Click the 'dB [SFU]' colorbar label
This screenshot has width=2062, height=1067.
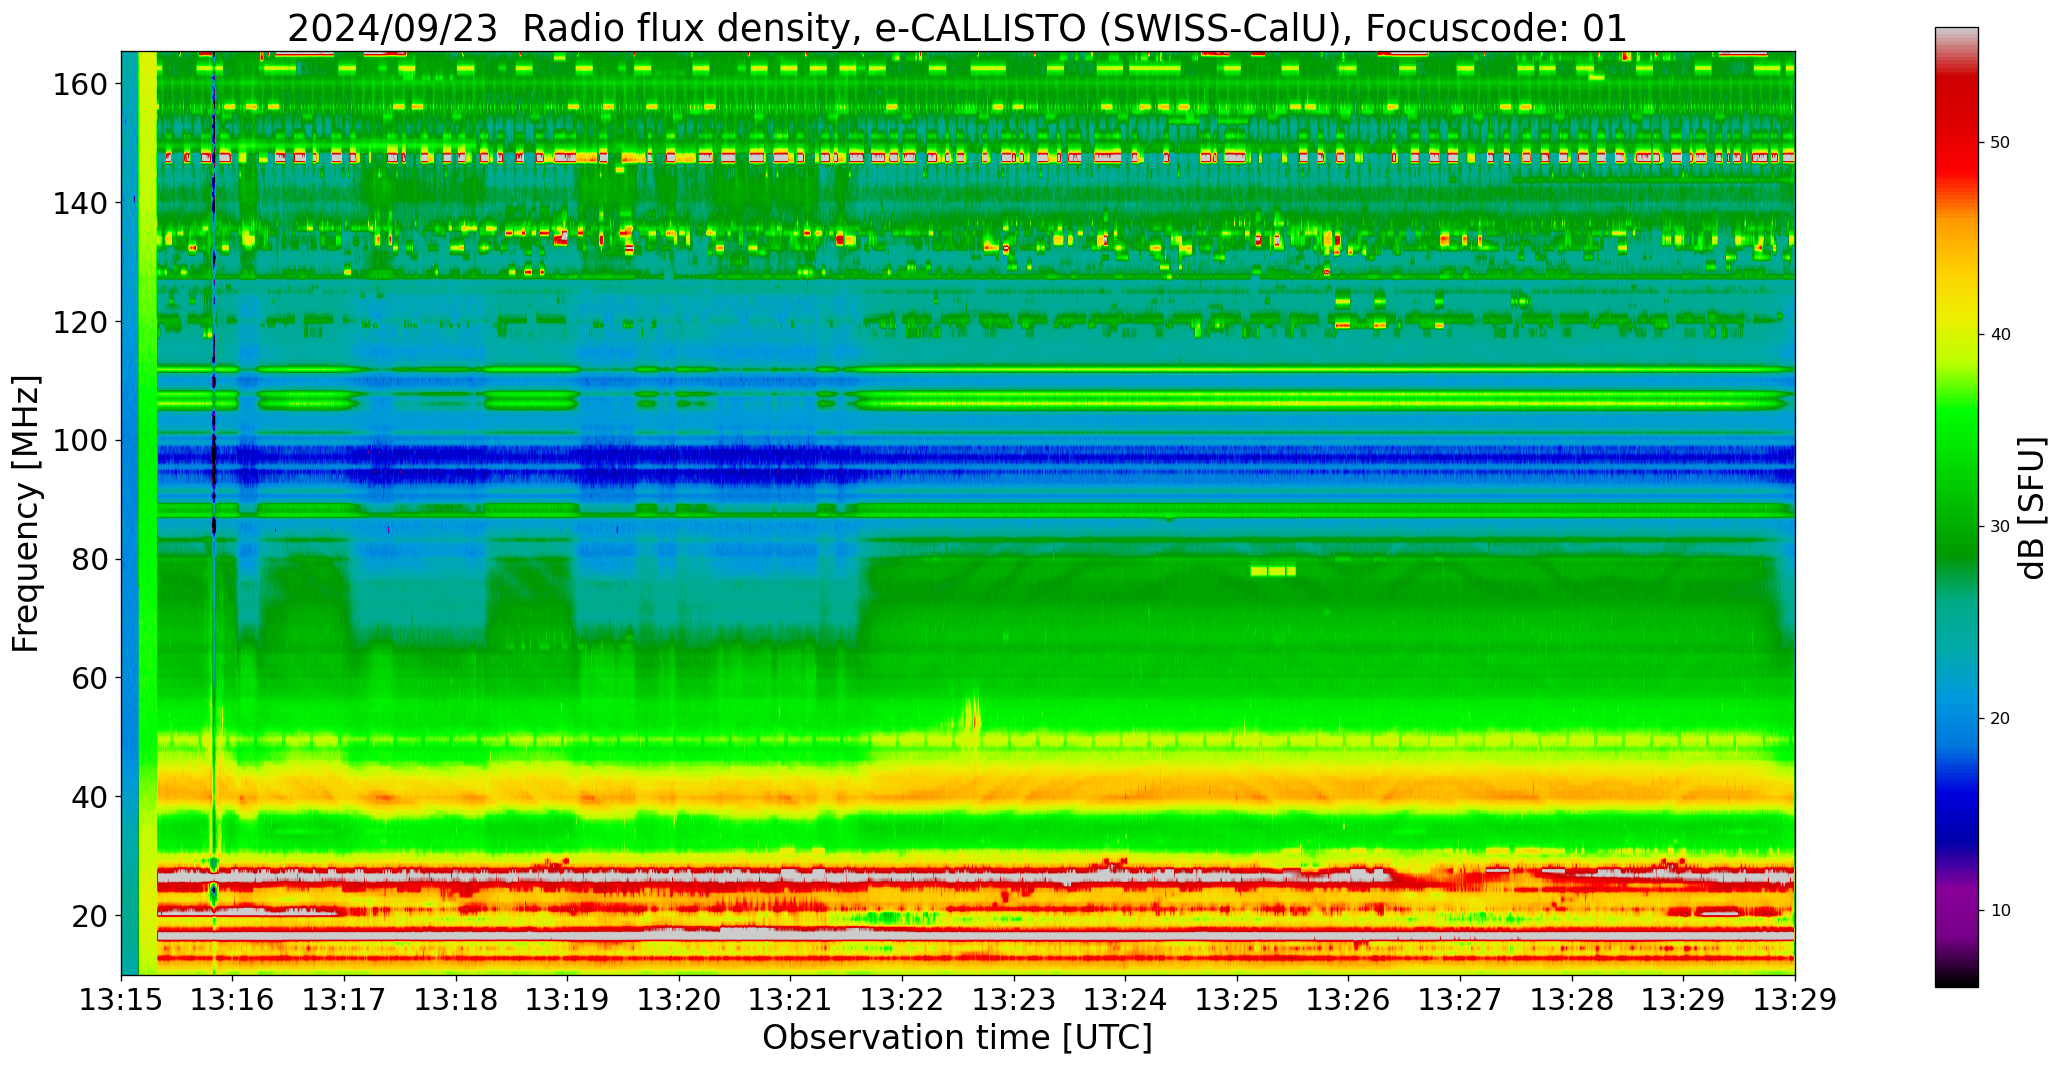(x=2032, y=507)
